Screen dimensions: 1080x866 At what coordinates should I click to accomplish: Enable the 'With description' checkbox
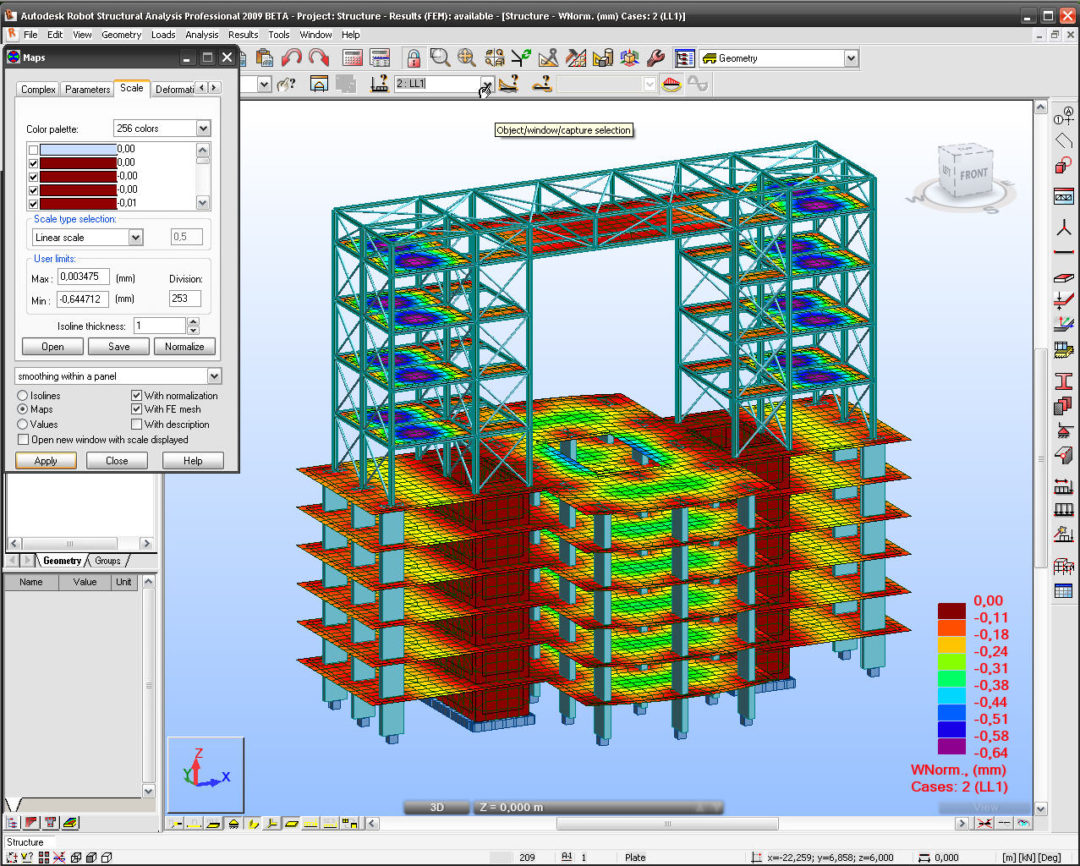[137, 424]
